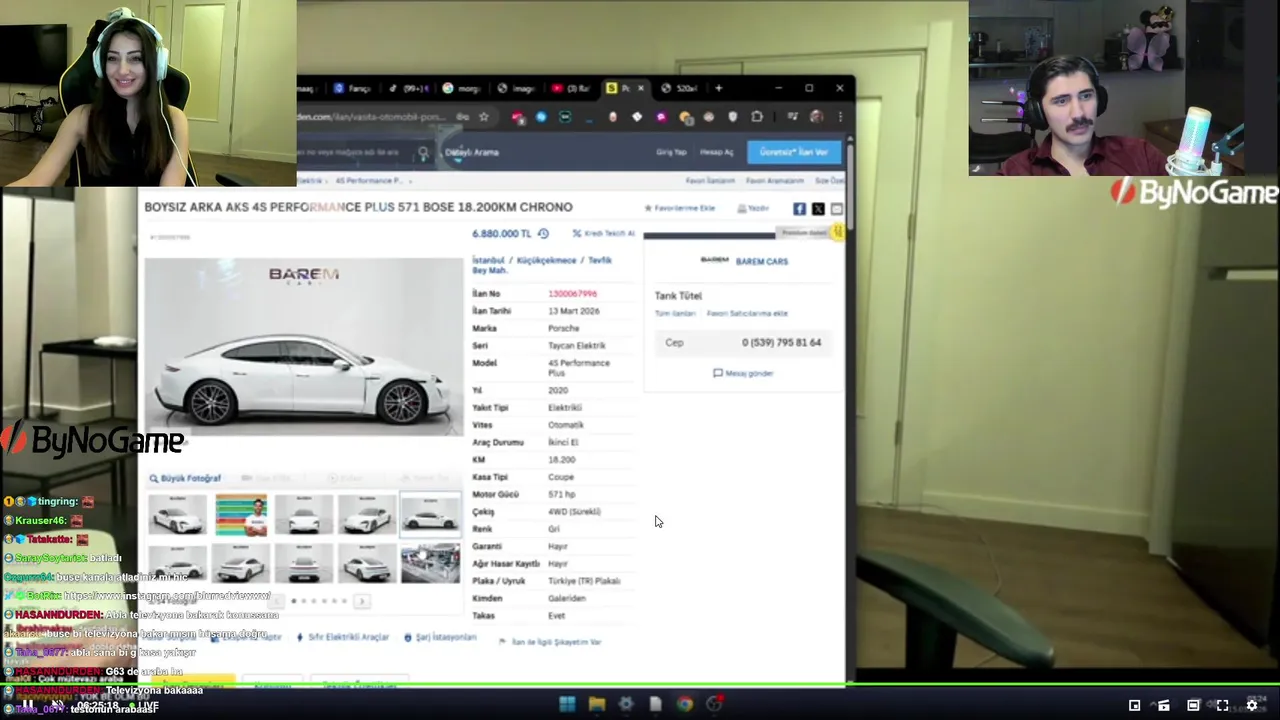This screenshot has height=720, width=1280.
Task: Switch to the 'Fanşı' browser tab
Action: (352, 88)
